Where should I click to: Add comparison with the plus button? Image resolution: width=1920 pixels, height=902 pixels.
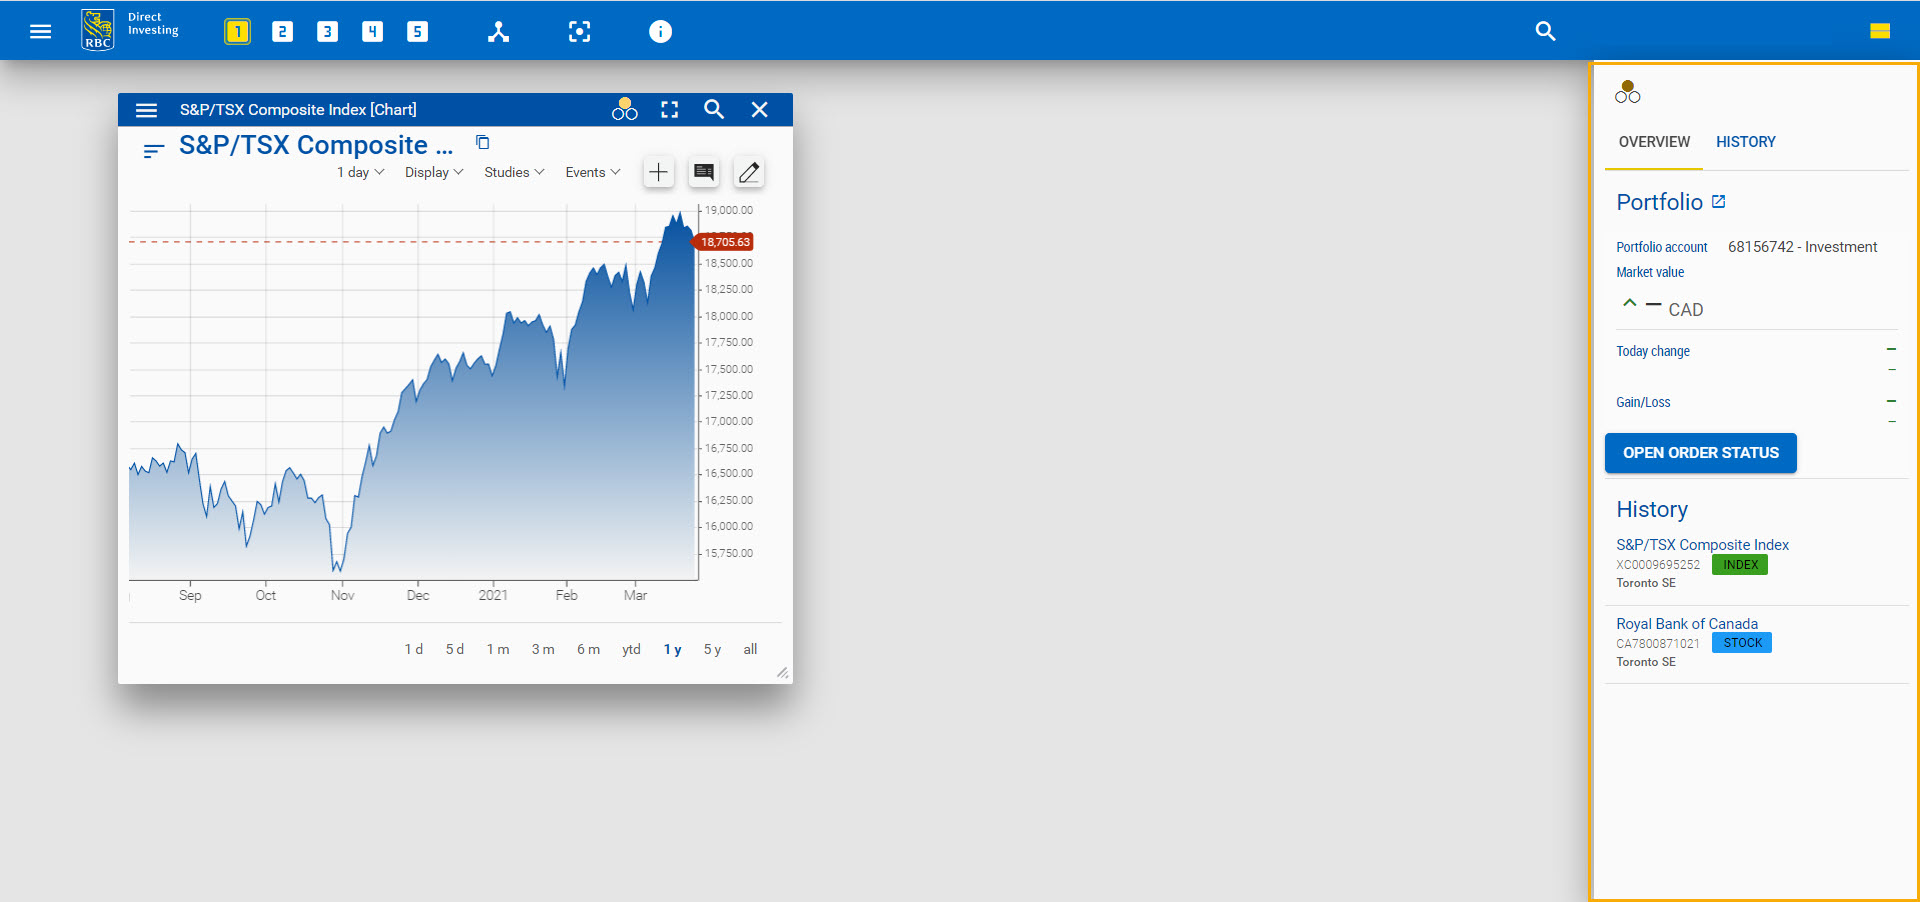point(658,173)
